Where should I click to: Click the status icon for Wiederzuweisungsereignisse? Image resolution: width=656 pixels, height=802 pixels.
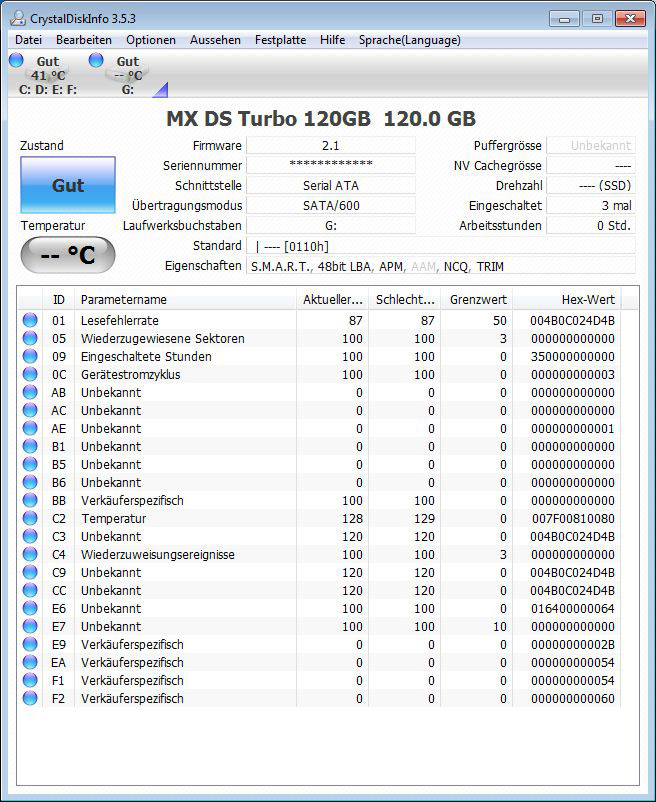pos(30,554)
